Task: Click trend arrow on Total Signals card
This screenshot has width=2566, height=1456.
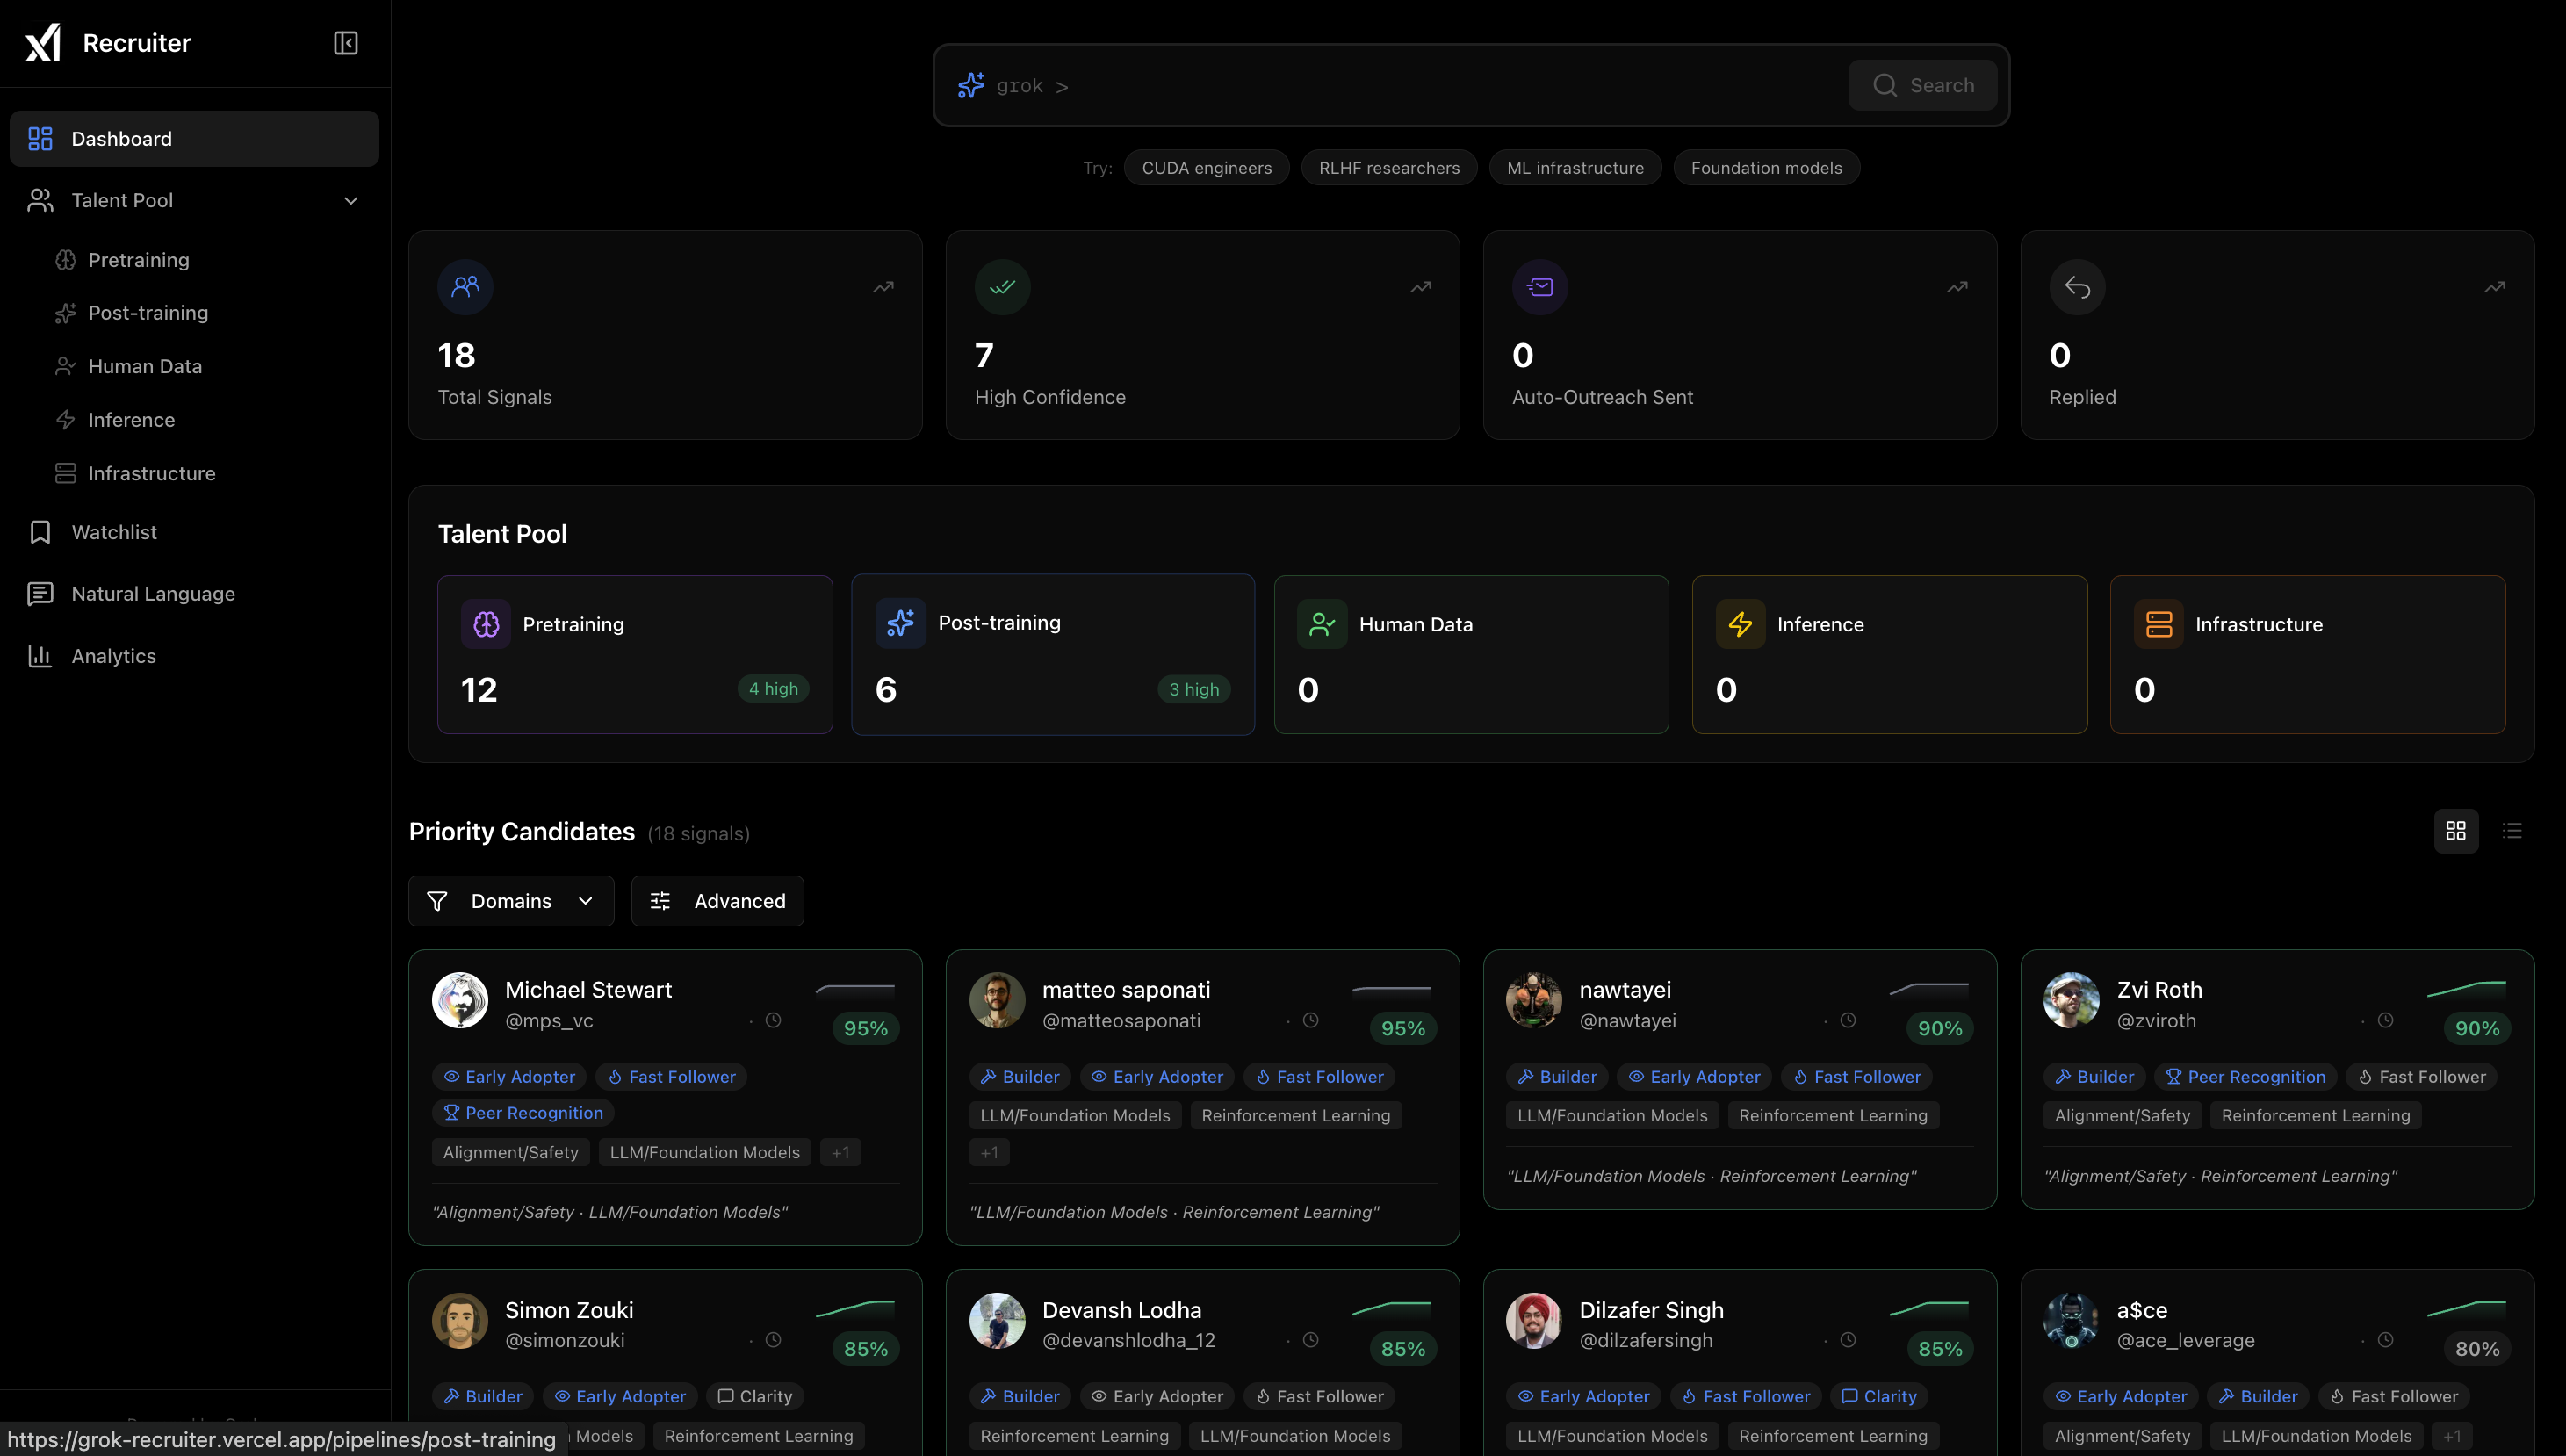Action: tap(883, 287)
